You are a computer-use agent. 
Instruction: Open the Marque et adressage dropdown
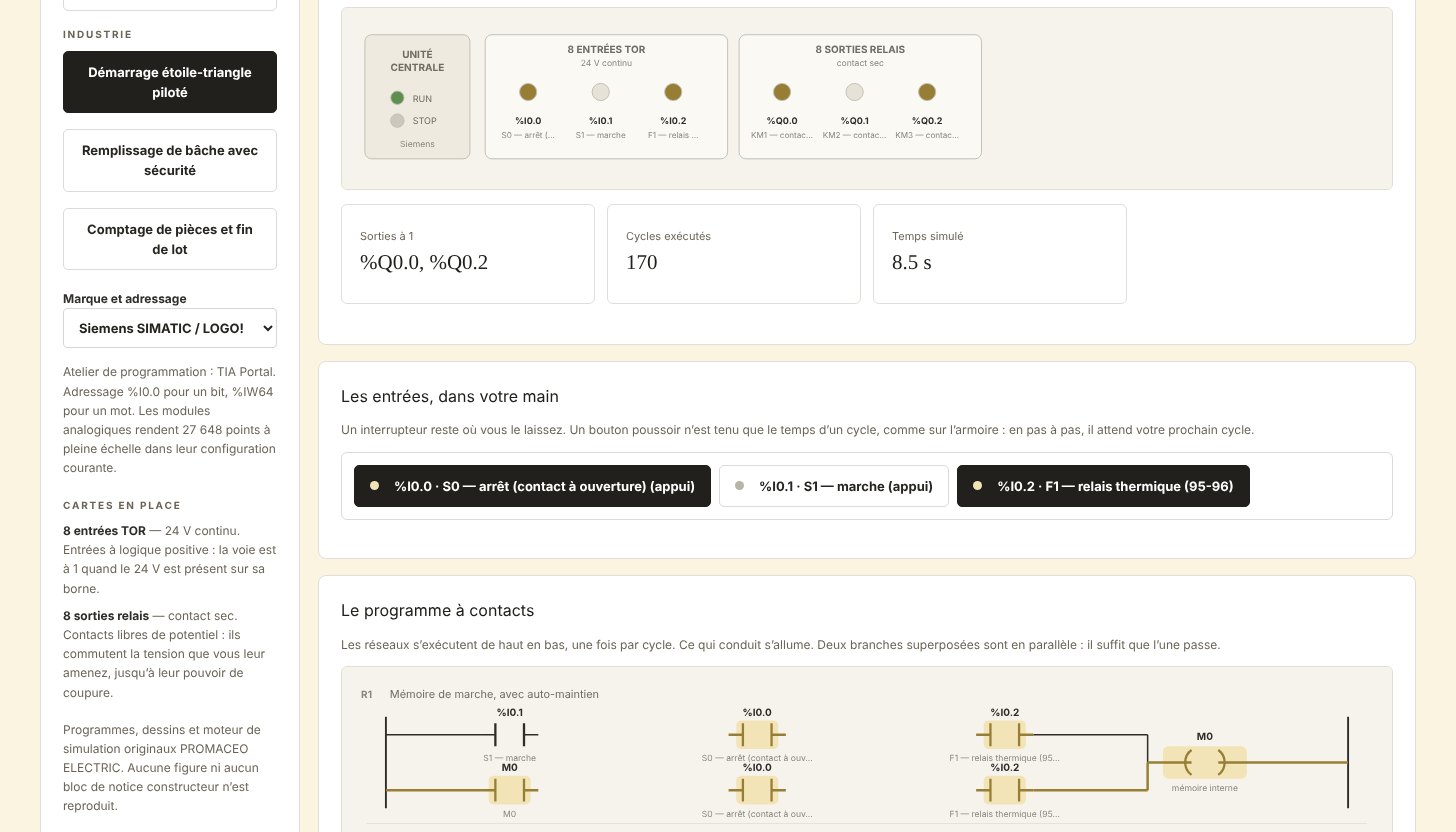click(x=170, y=328)
